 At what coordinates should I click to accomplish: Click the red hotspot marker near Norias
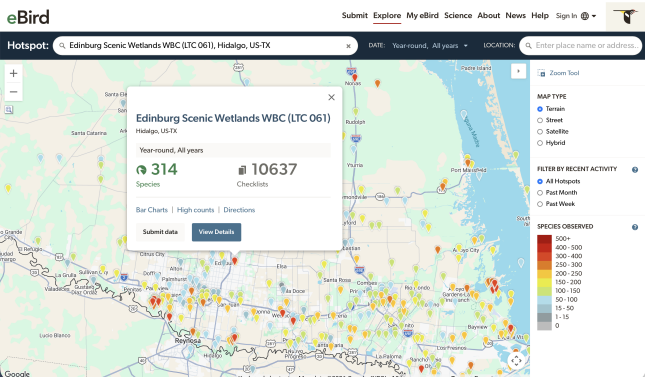click(355, 77)
